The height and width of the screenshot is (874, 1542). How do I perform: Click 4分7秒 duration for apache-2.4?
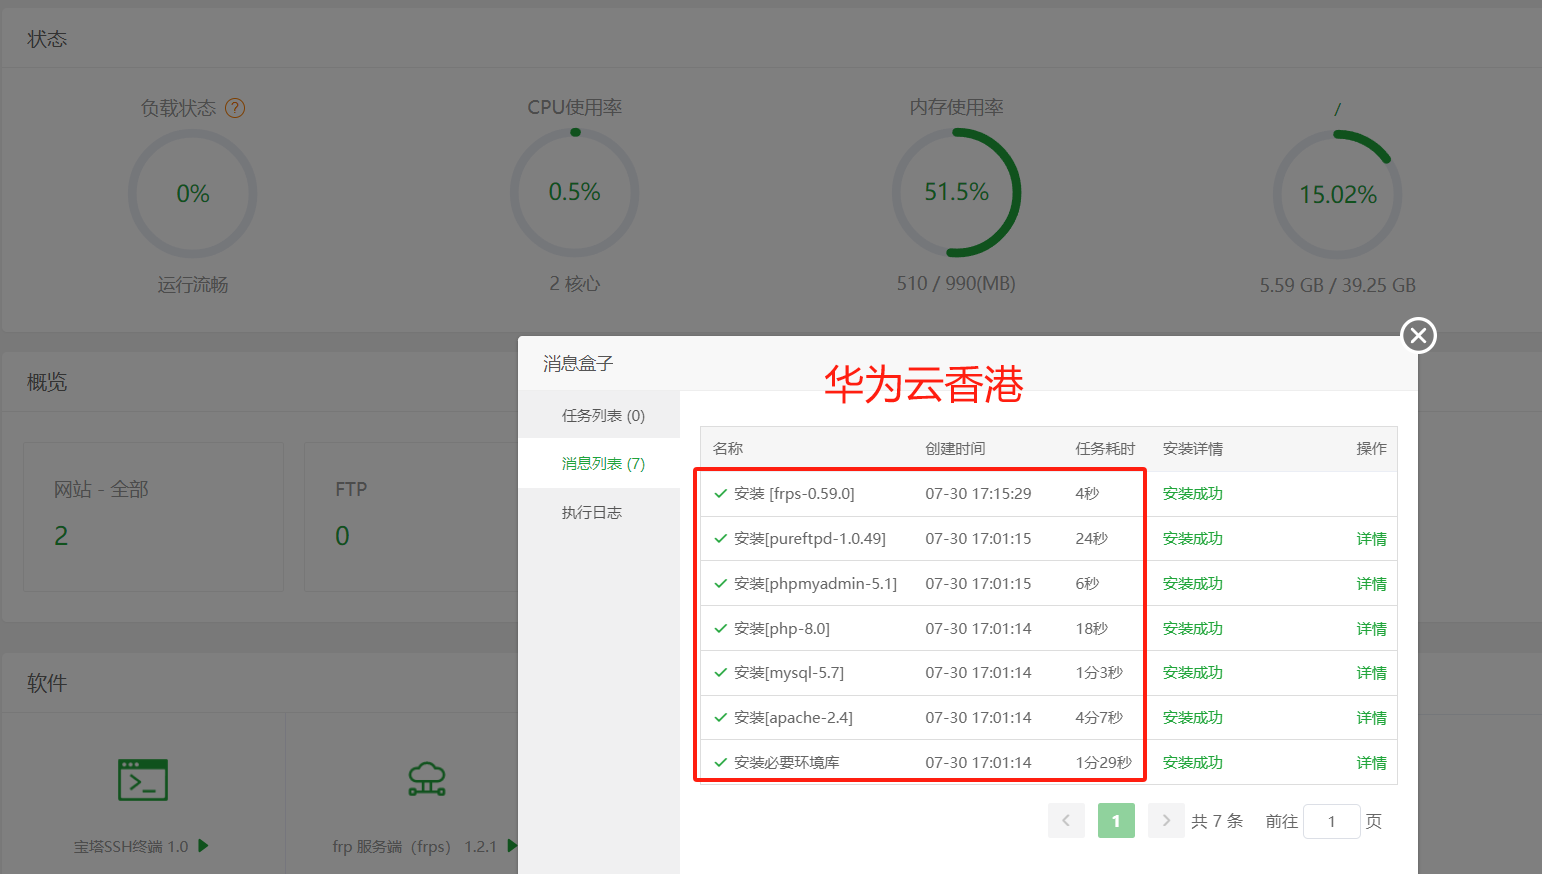1099,718
